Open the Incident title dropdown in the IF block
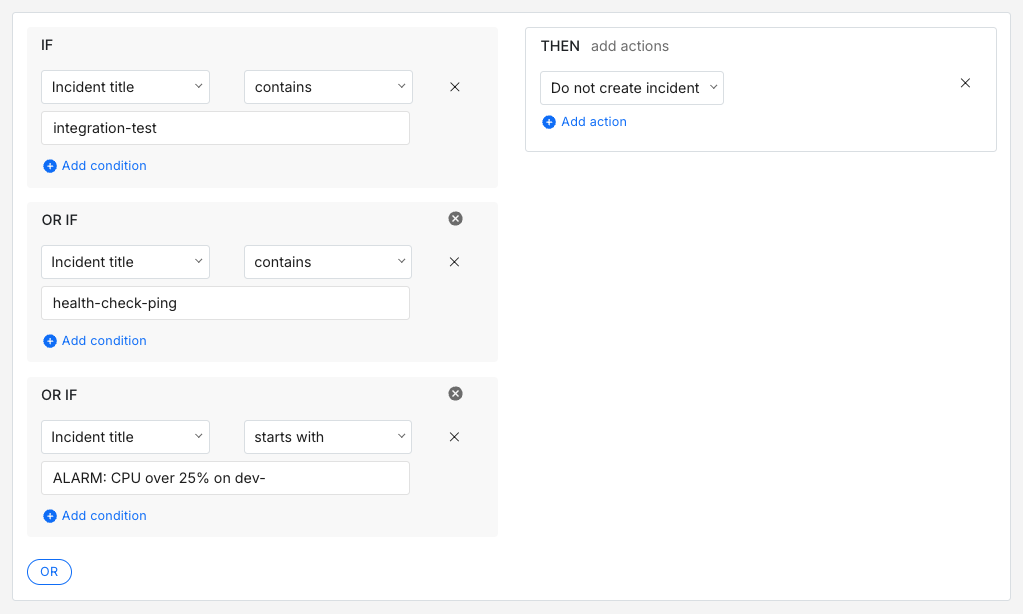 pos(124,87)
